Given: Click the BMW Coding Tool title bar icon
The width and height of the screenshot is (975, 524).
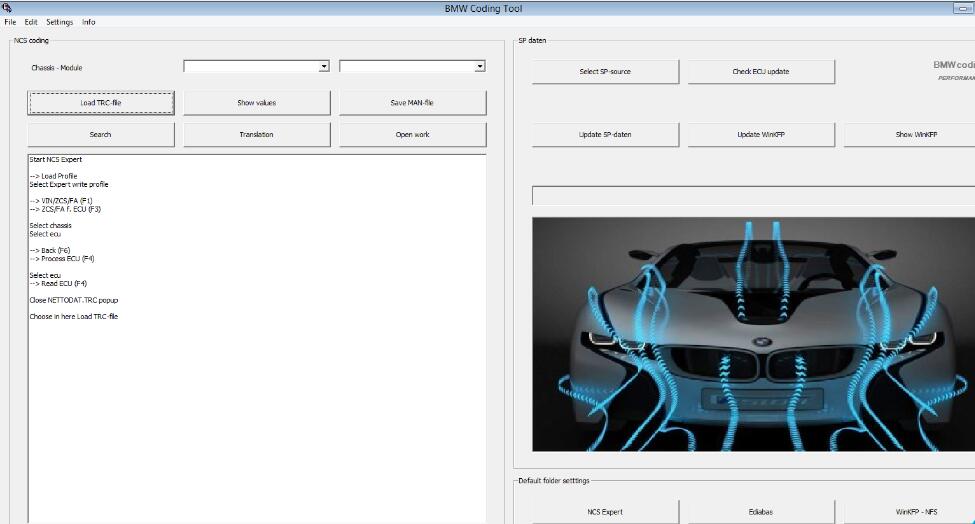Looking at the screenshot, I should point(7,8).
